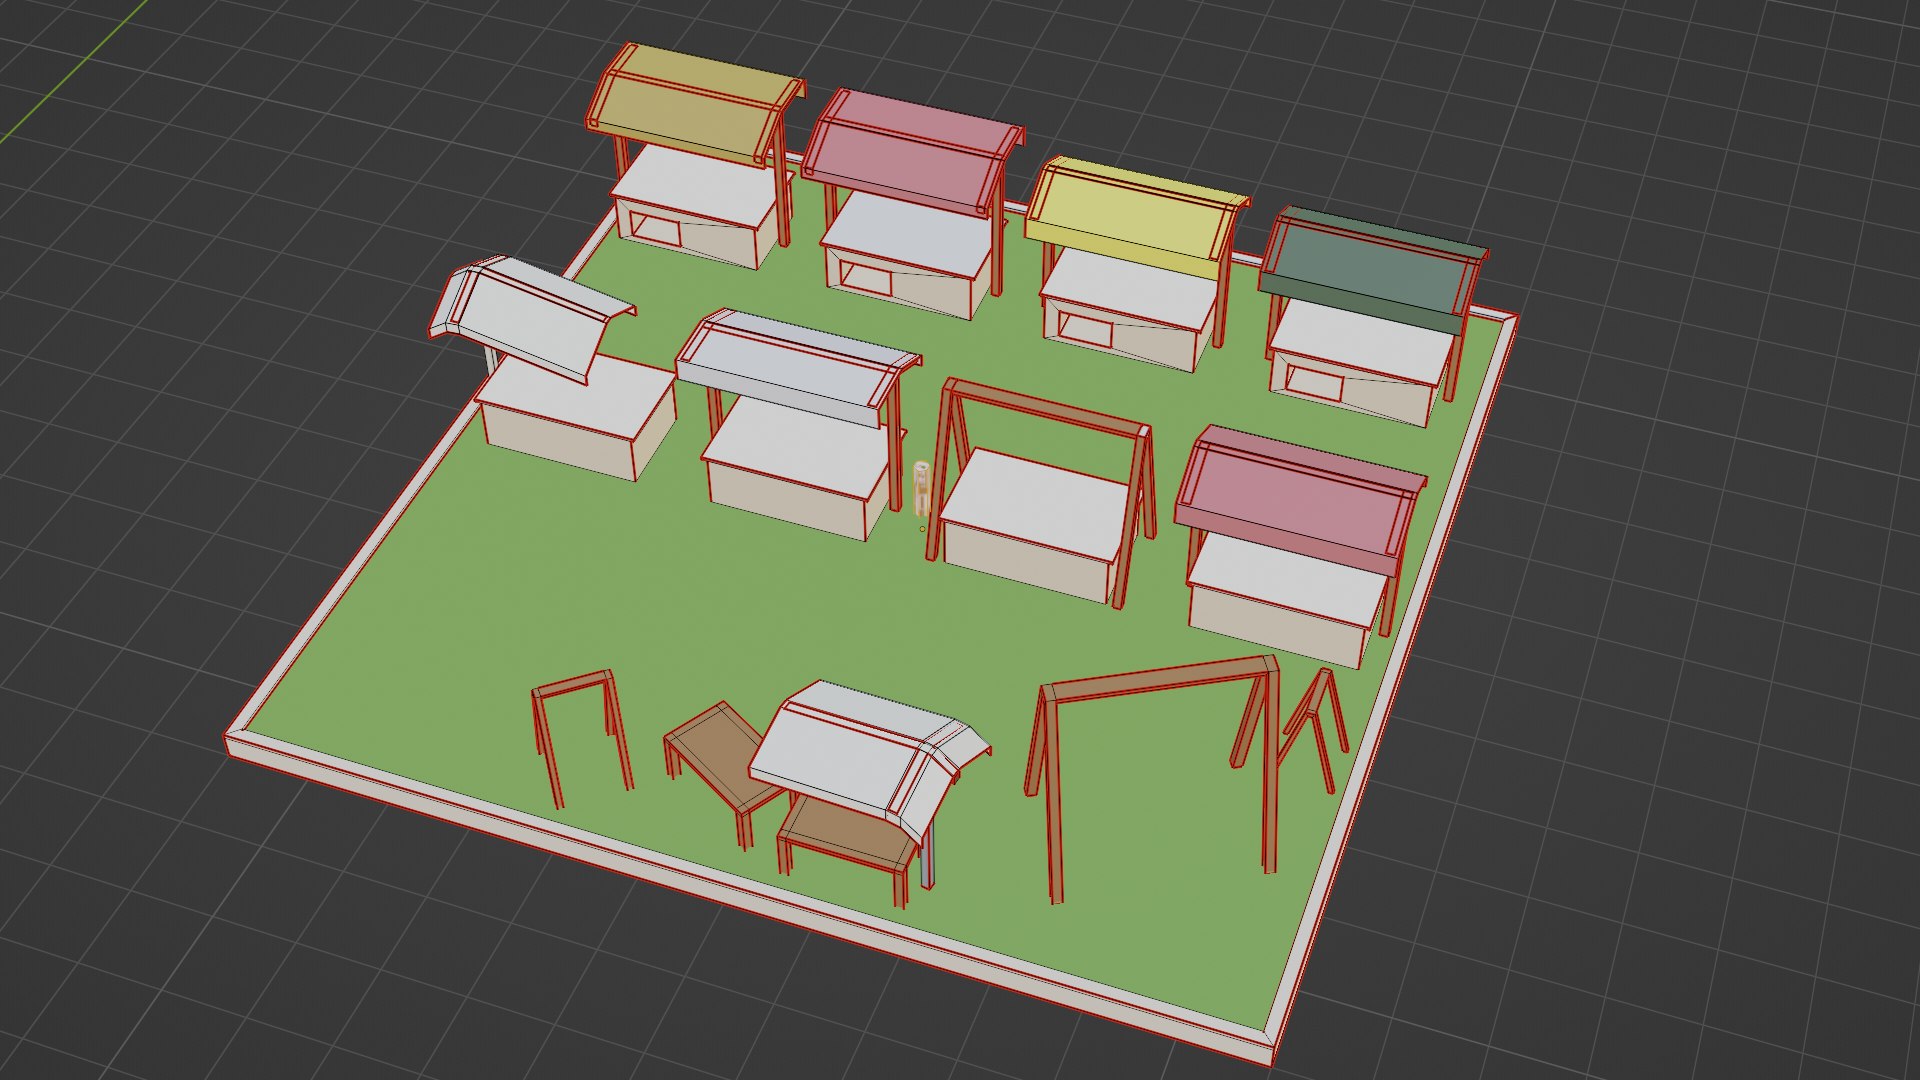Image resolution: width=1920 pixels, height=1080 pixels.
Task: Click the top beam of the roofless A-frame stall
Action: pyautogui.click(x=1048, y=406)
